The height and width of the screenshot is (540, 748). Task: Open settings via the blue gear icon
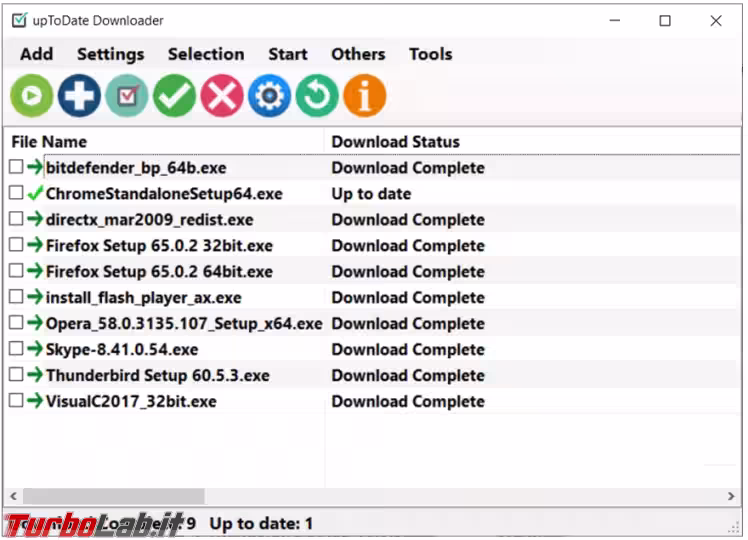click(x=270, y=96)
